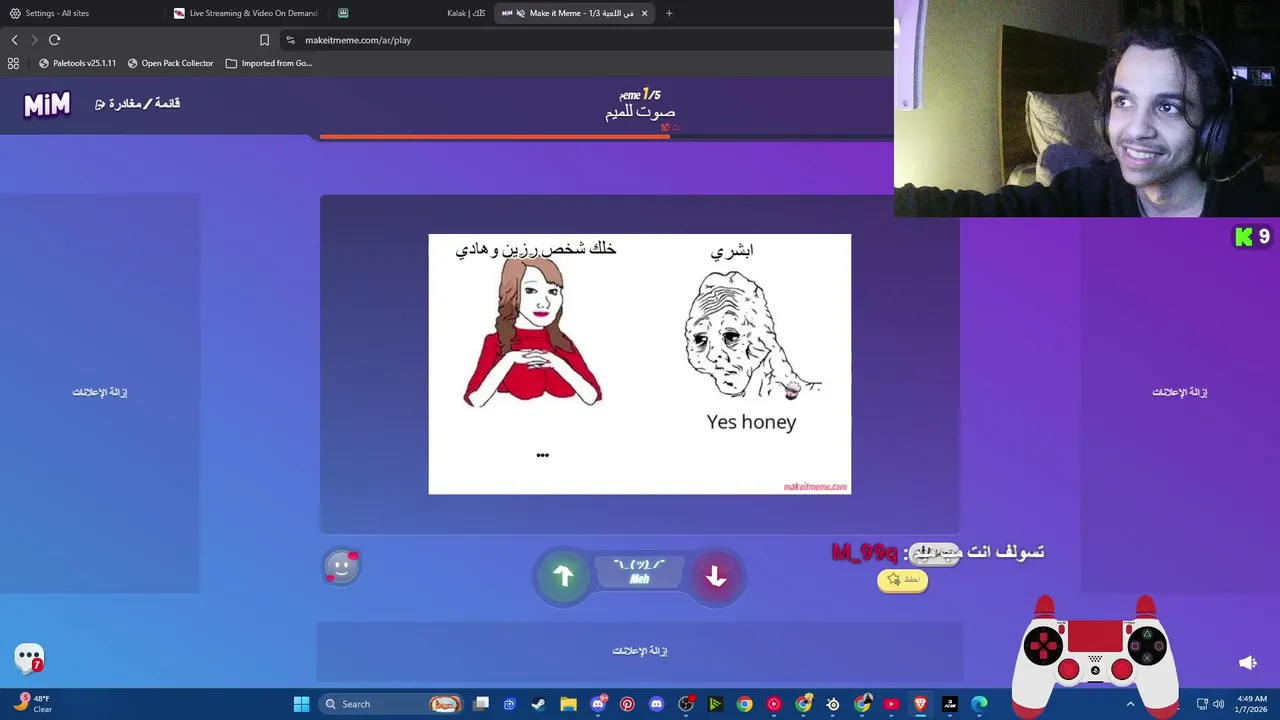Open the Brave browser taskbar icon
Image resolution: width=1280 pixels, height=720 pixels.
920,704
